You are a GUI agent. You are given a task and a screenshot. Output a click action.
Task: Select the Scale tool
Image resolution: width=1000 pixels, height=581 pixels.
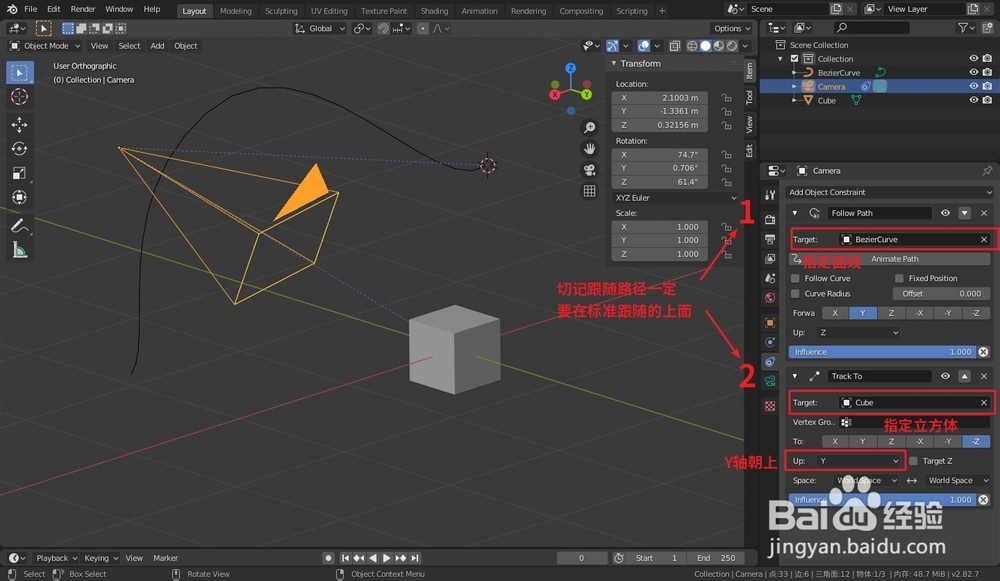[x=20, y=173]
